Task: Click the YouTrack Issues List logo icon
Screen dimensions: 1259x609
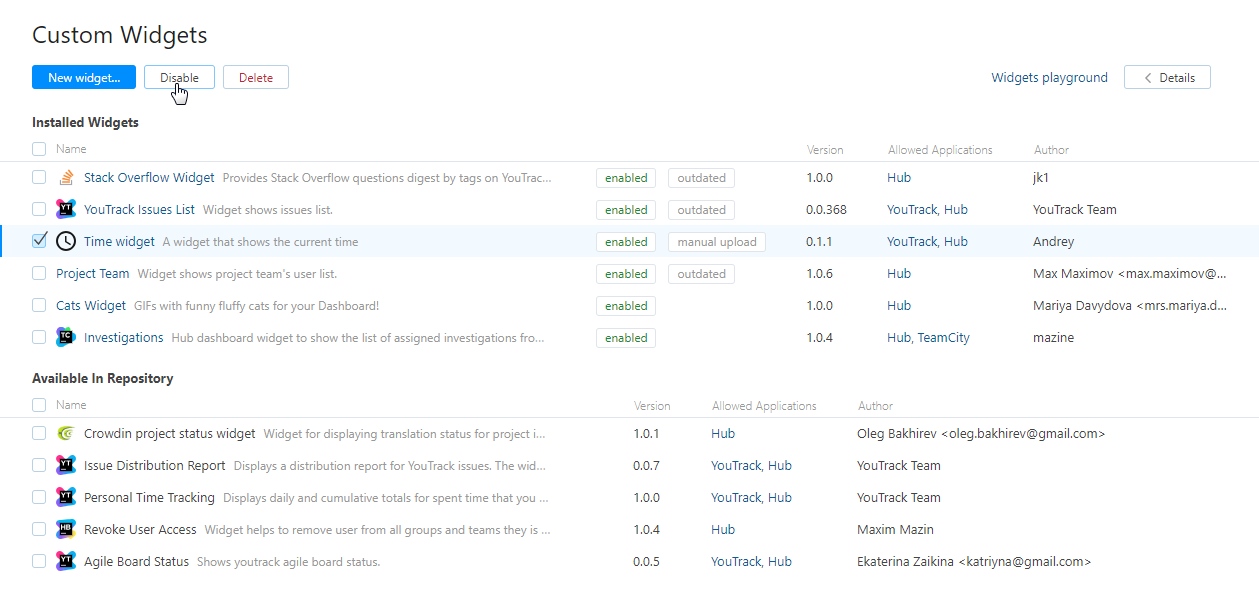Action: tap(66, 210)
